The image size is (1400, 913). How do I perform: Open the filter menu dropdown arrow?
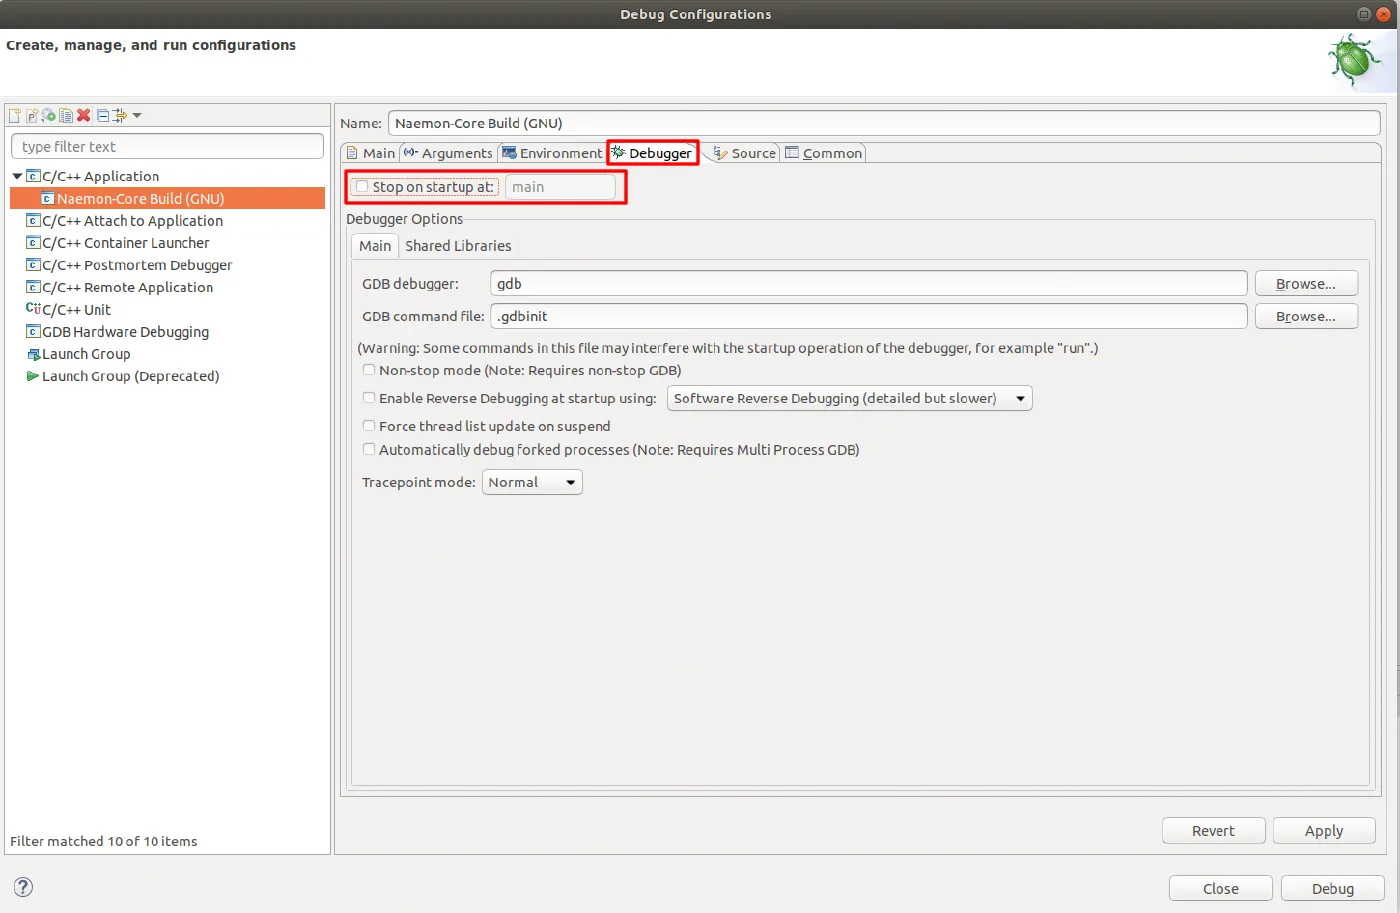click(137, 116)
